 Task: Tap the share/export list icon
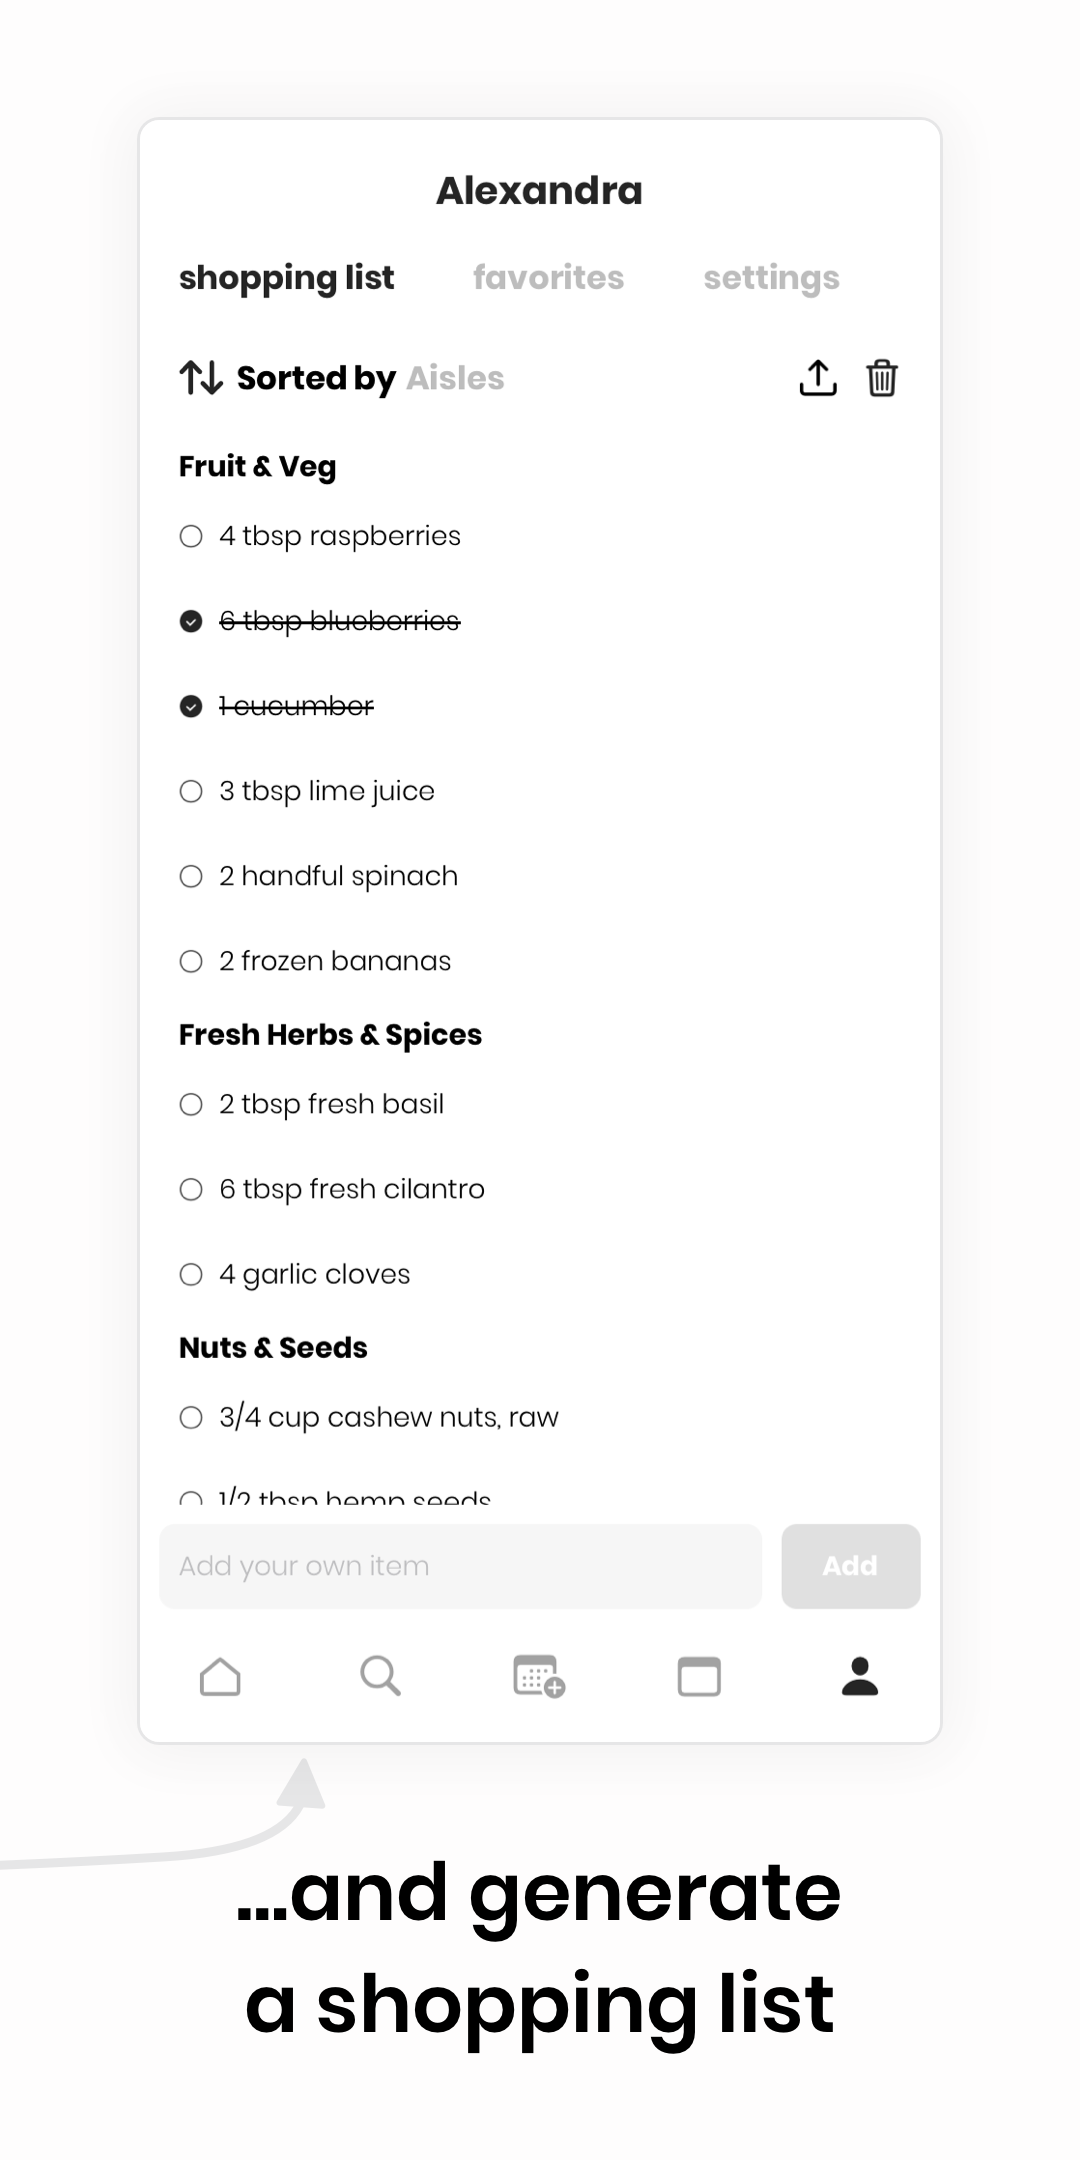pyautogui.click(x=818, y=378)
